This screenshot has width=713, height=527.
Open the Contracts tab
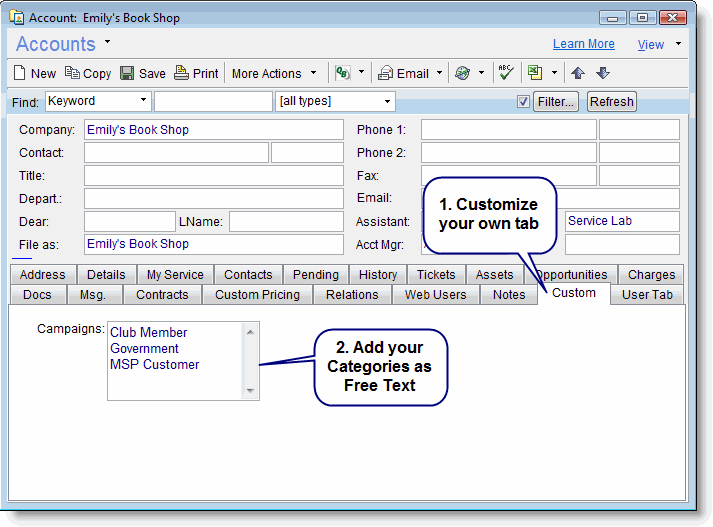(x=162, y=295)
